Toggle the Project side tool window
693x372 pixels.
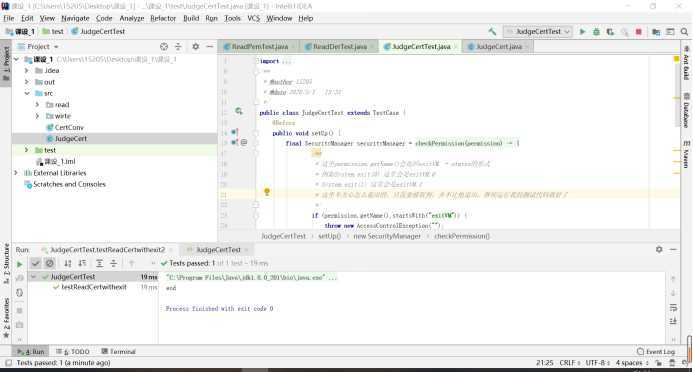6,64
